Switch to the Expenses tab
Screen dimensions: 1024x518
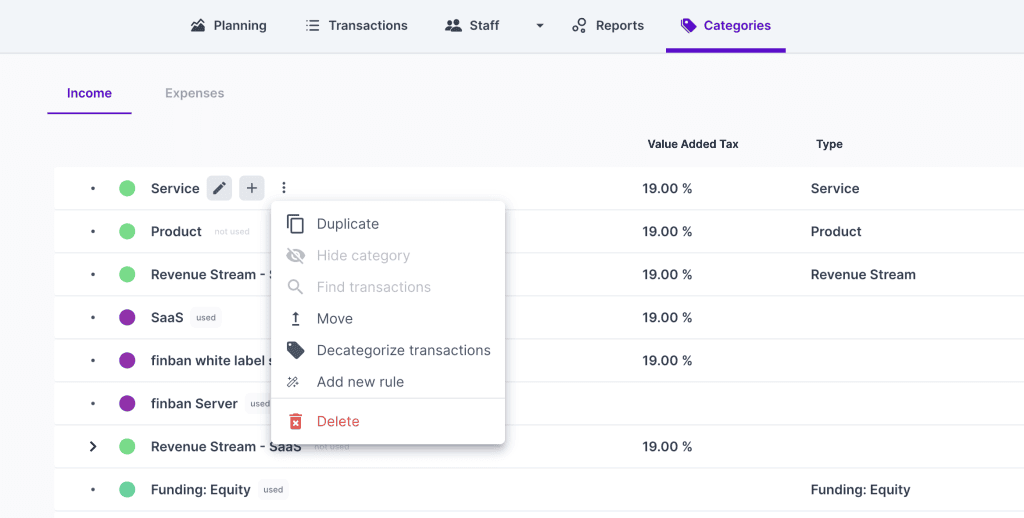click(194, 93)
